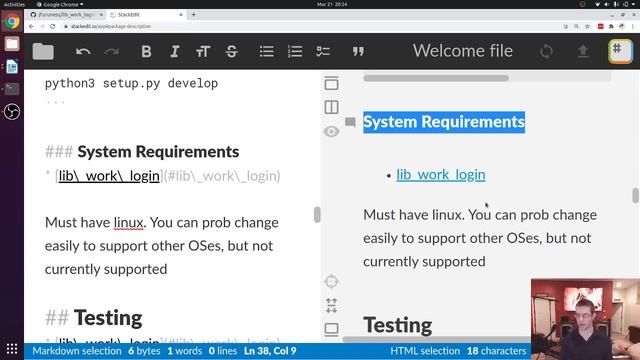Close the GitHub browser tab
Screen dimensions: 640x360
tap(101, 15)
